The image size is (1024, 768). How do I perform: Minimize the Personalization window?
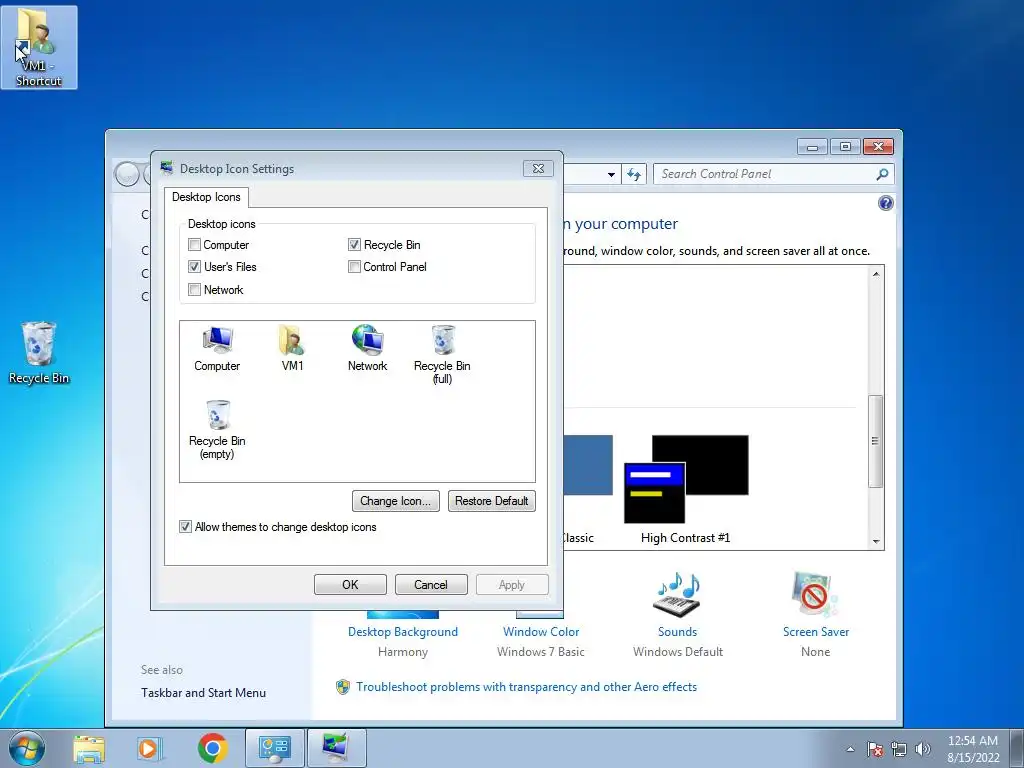pyautogui.click(x=812, y=146)
